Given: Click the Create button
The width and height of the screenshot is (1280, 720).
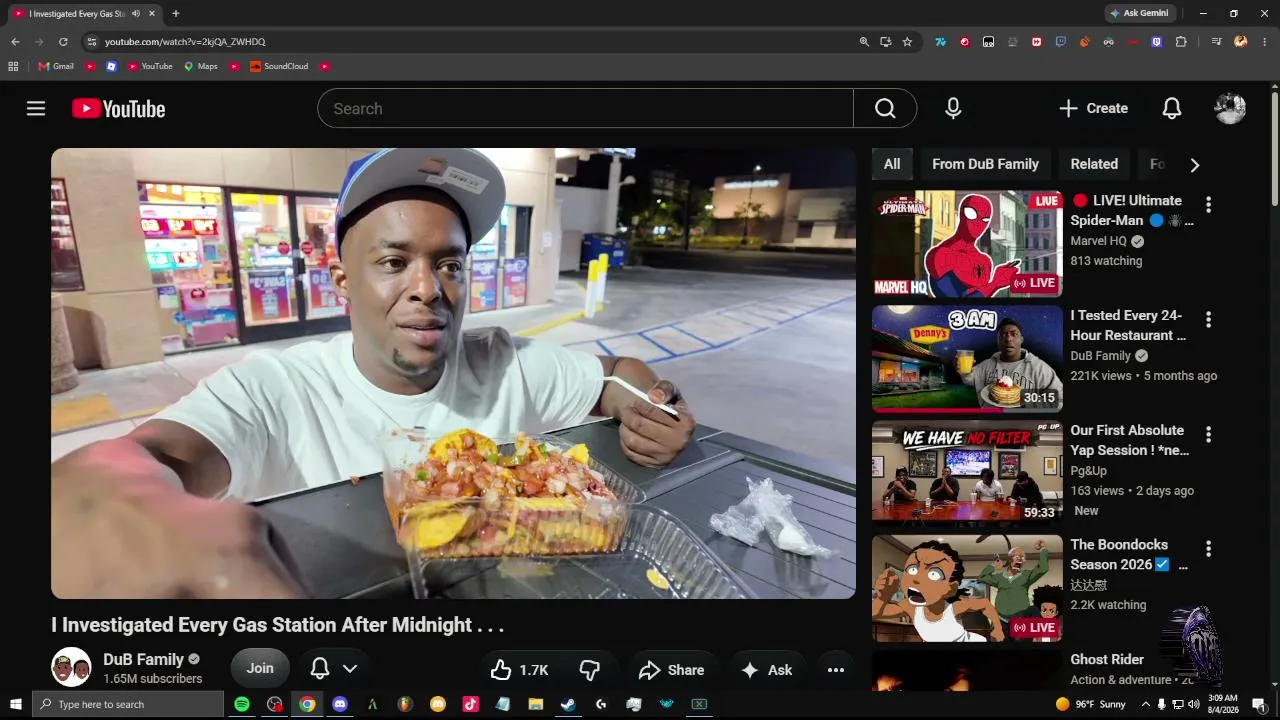Looking at the screenshot, I should coord(1093,108).
